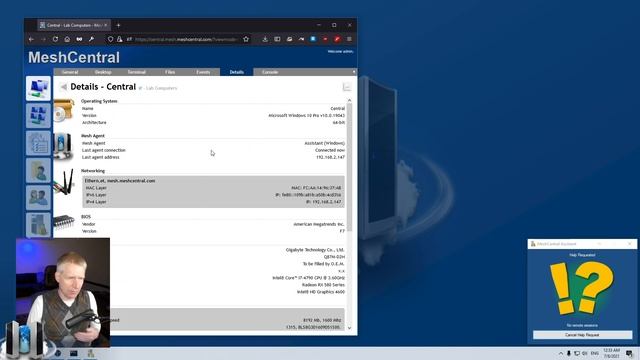Switch to the General tab
Screen dimensions: 640x360
pyautogui.click(x=70, y=72)
